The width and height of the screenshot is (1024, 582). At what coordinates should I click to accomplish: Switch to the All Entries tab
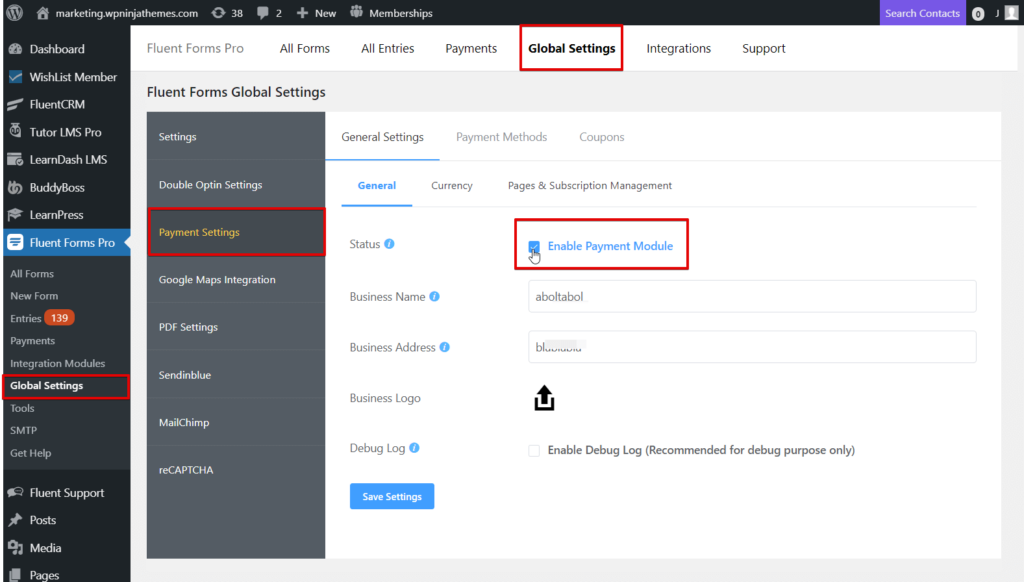pyautogui.click(x=388, y=48)
